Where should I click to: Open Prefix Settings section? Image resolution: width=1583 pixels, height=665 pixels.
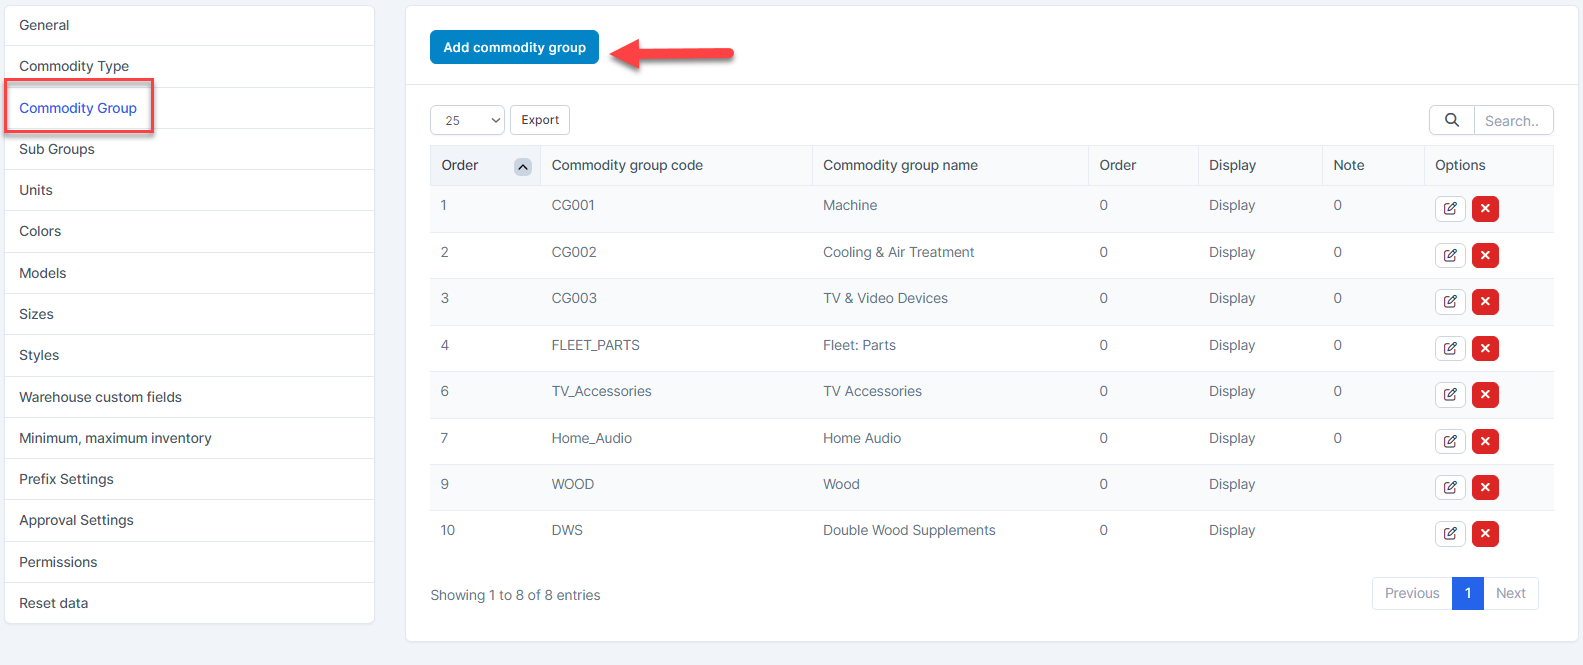[190, 479]
